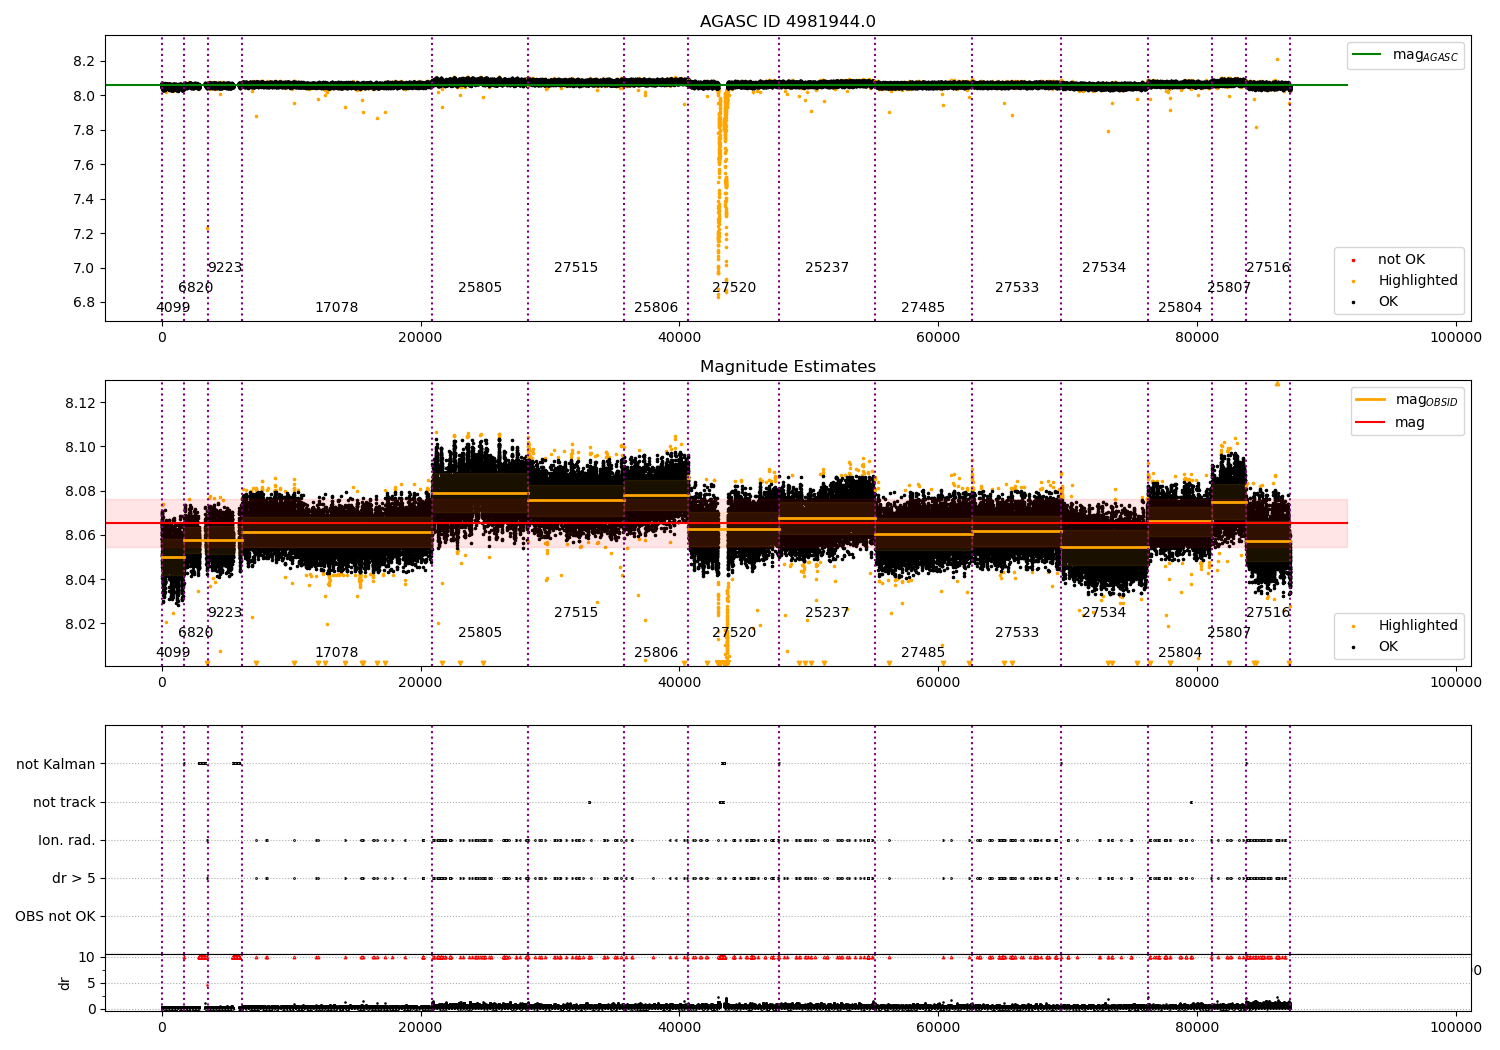This screenshot has height=1050, width=1500.
Task: Click obsid label 25806 in top plot
Action: [656, 308]
